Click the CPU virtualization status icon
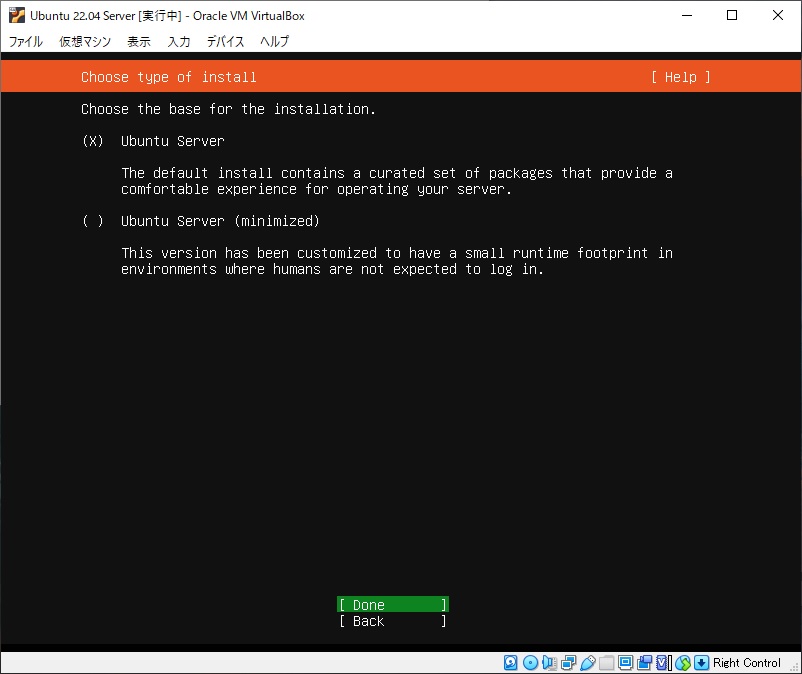 point(663,663)
